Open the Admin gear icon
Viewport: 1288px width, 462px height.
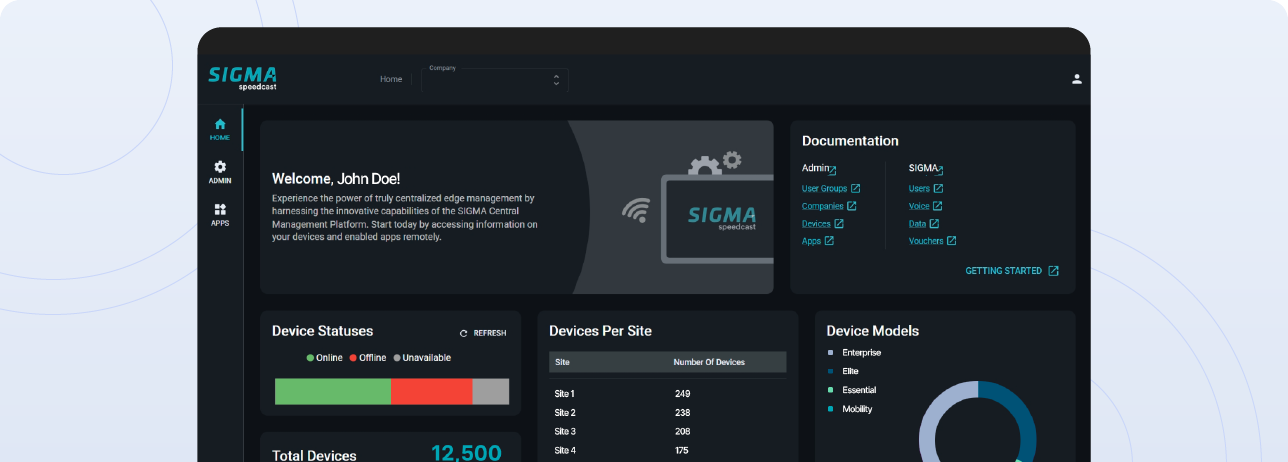[x=220, y=167]
